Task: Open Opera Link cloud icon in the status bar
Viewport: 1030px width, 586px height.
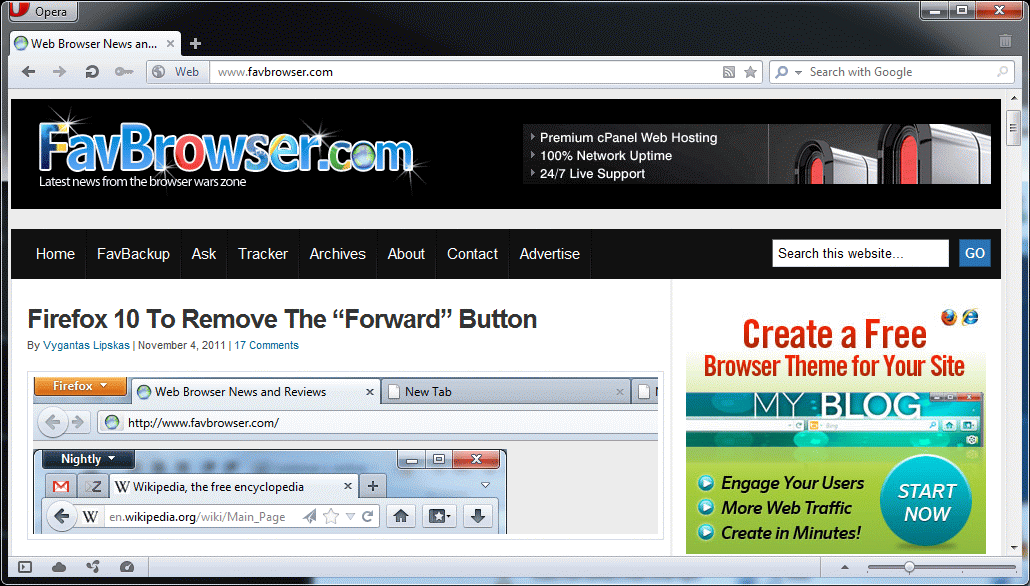Action: tap(59, 567)
